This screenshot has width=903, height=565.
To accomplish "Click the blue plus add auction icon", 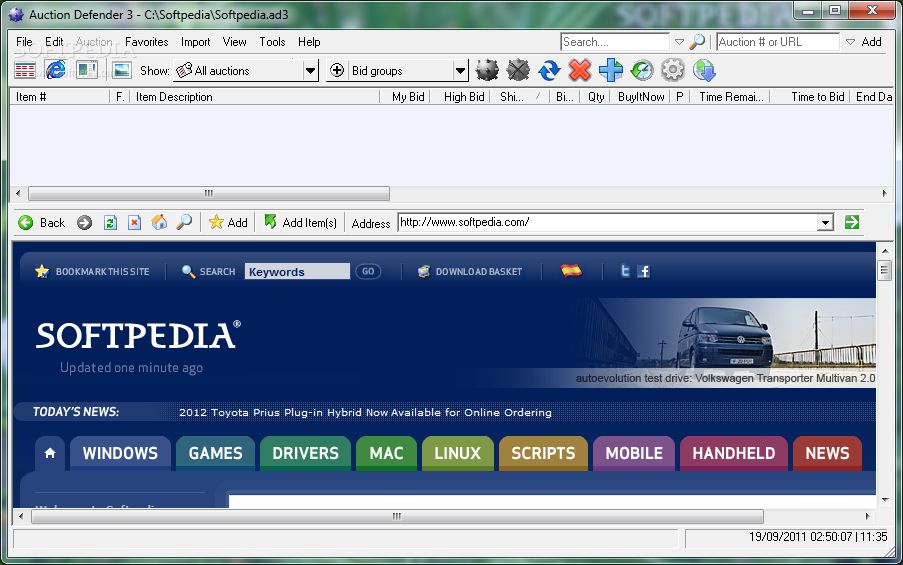I will 611,70.
